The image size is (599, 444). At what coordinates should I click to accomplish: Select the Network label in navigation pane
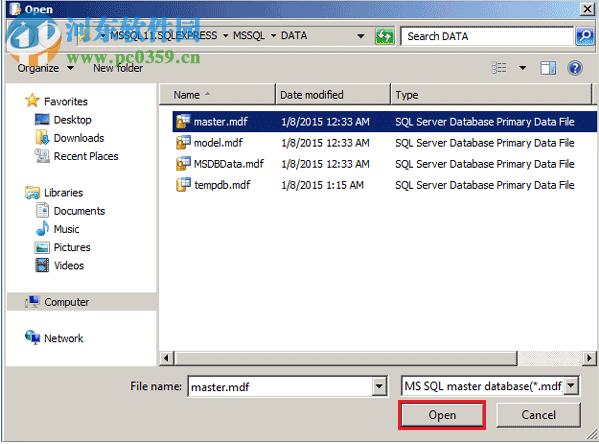pos(63,338)
